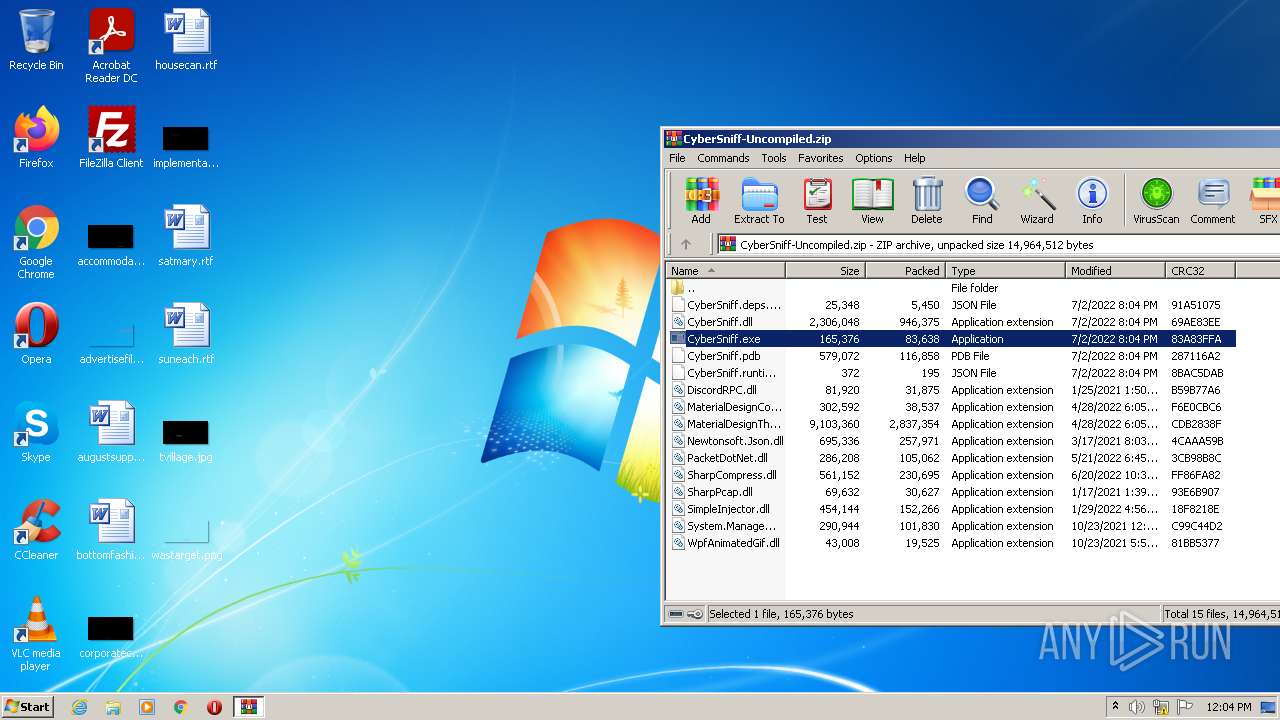Click the Add toolbar icon in WinRAR
Viewport: 1280px width, 720px height.
click(x=701, y=201)
